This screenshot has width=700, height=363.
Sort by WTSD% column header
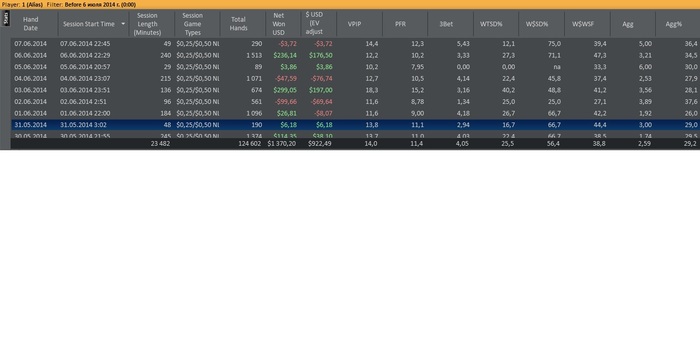pos(492,24)
